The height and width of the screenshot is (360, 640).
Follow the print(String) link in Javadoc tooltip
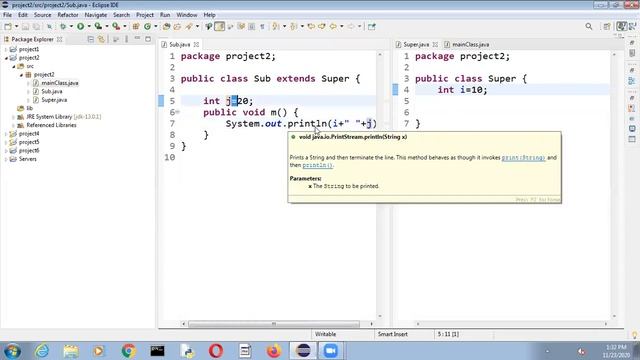click(x=523, y=158)
